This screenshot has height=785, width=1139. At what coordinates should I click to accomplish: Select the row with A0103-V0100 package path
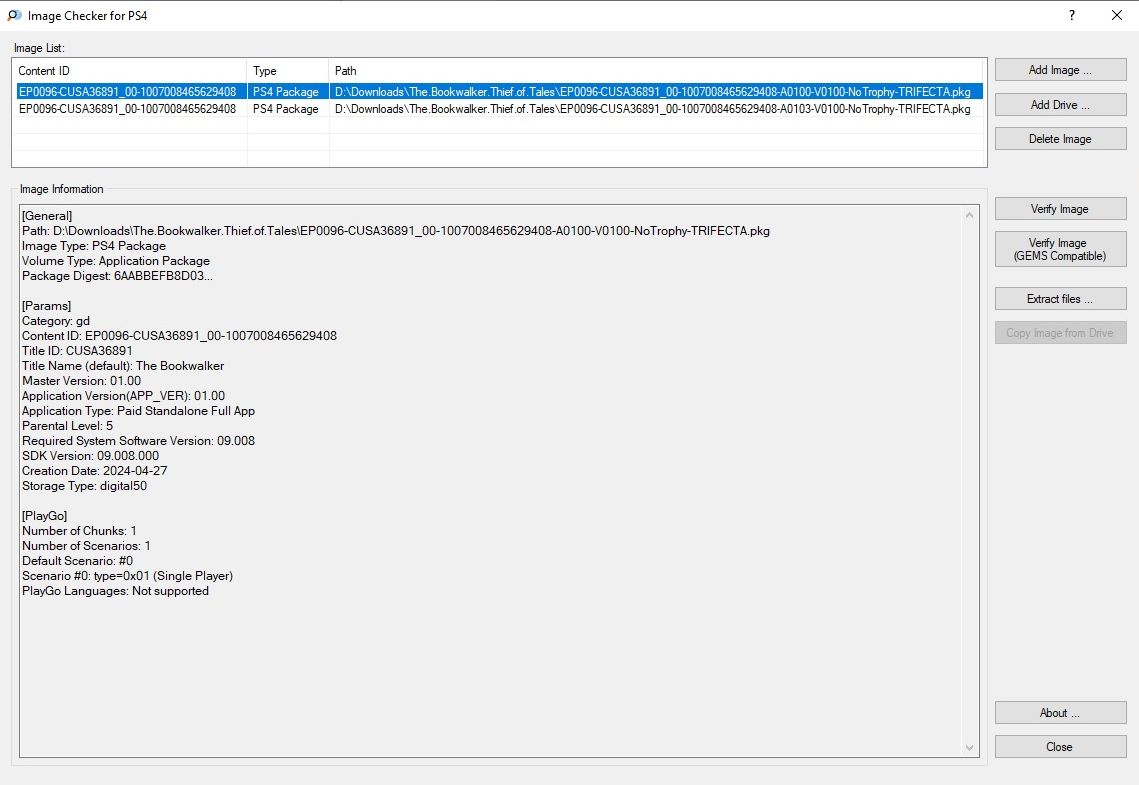pos(652,109)
